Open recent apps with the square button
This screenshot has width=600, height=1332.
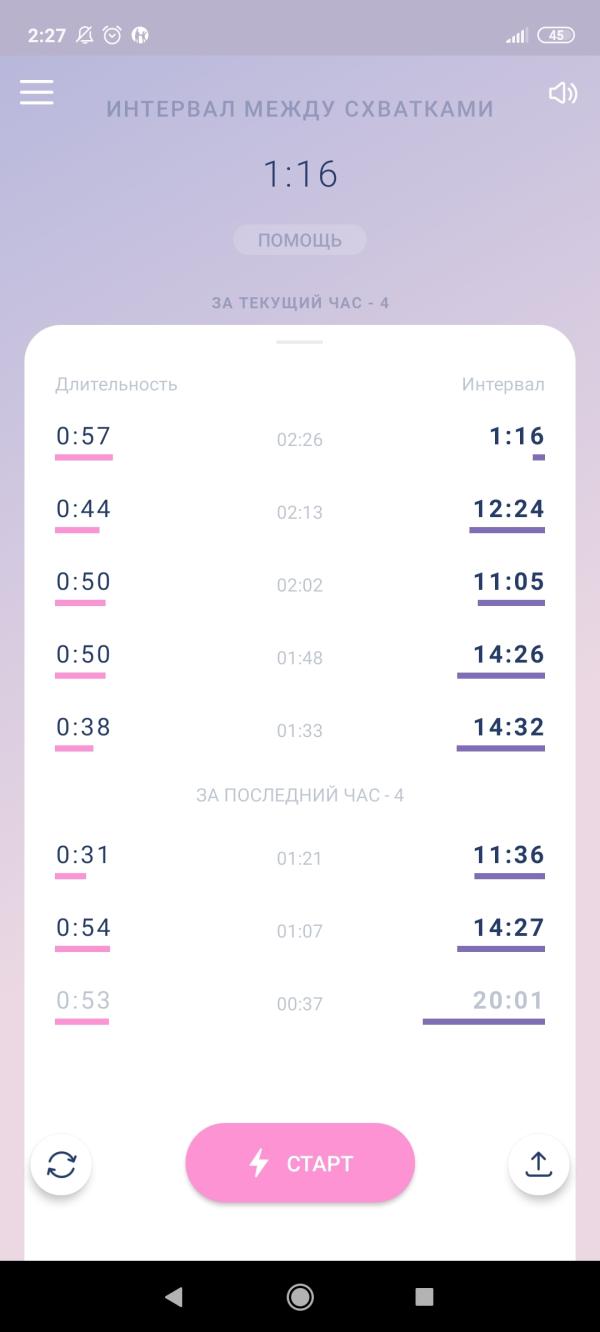tap(425, 1297)
